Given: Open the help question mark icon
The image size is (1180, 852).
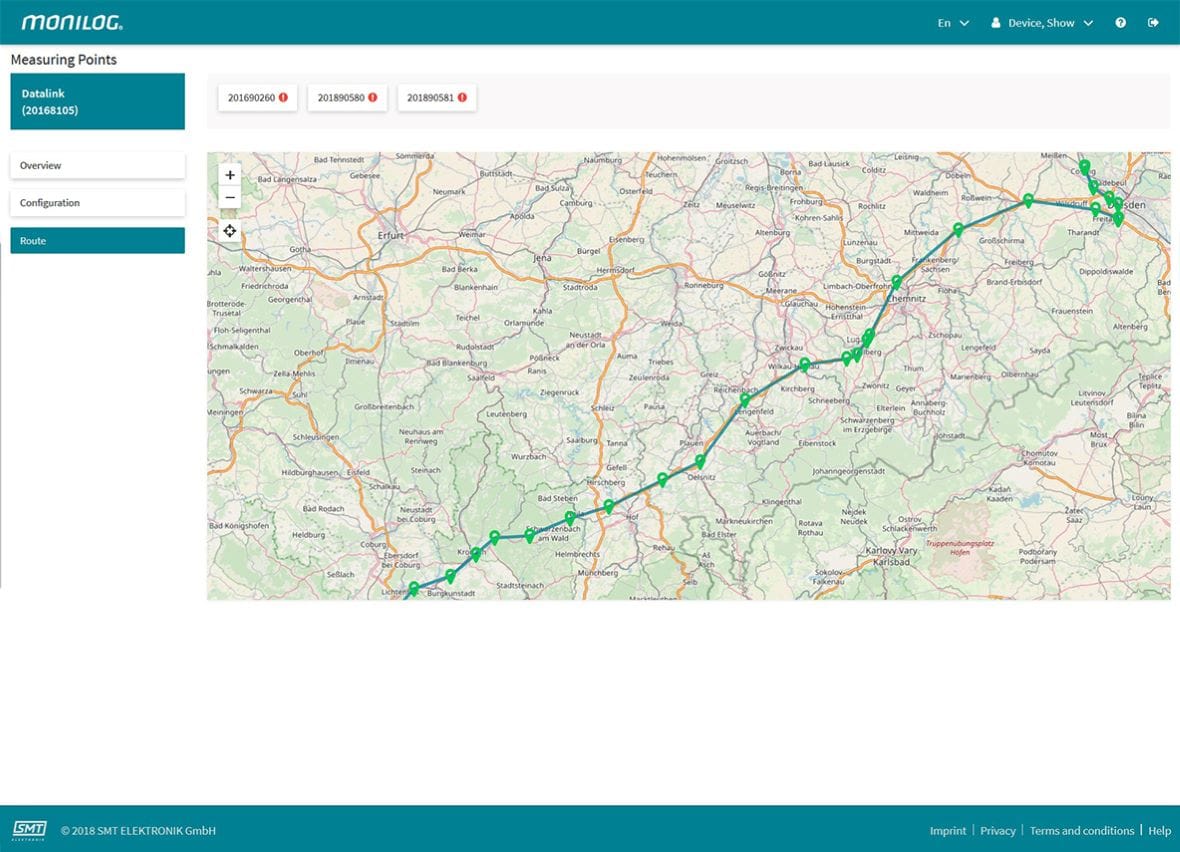Looking at the screenshot, I should coord(1121,23).
